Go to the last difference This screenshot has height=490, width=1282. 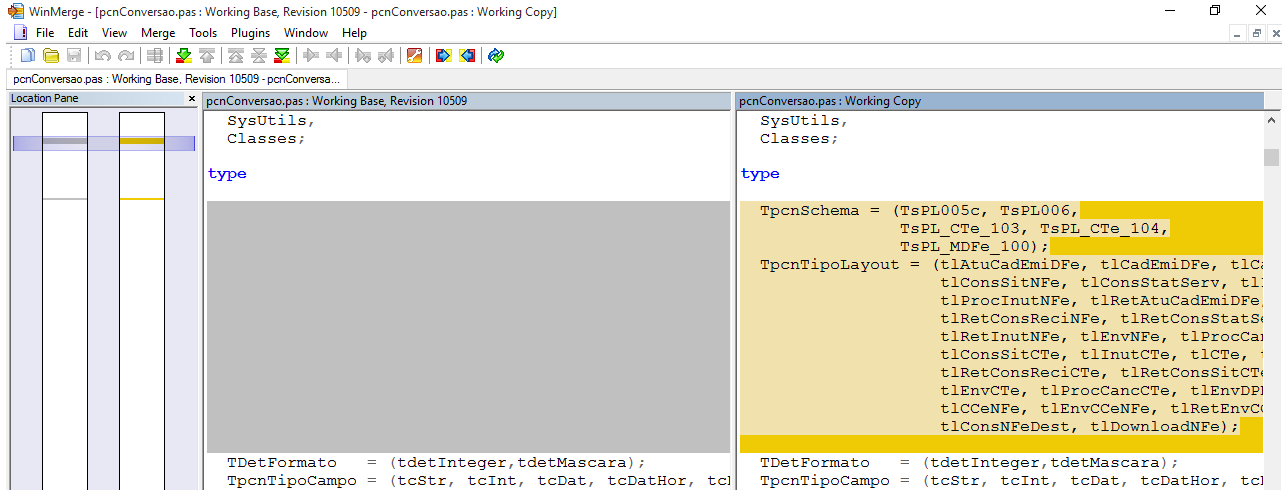click(282, 55)
